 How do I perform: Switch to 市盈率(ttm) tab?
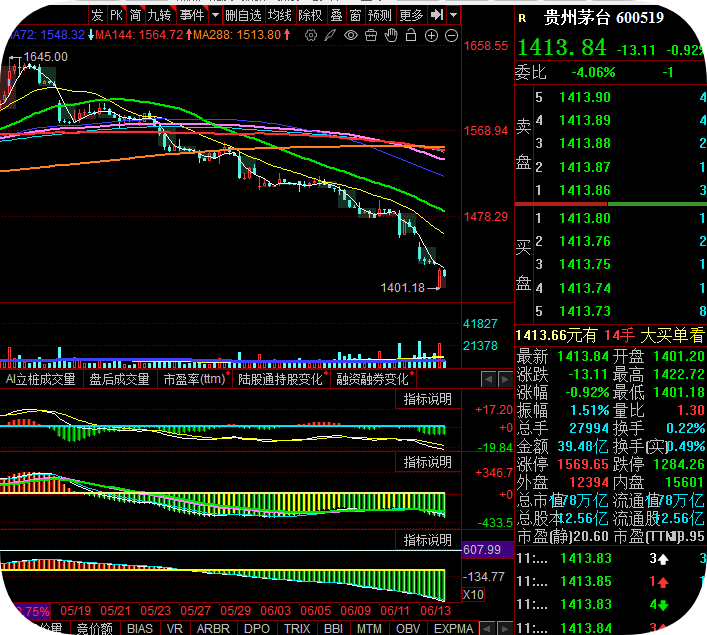pyautogui.click(x=194, y=379)
